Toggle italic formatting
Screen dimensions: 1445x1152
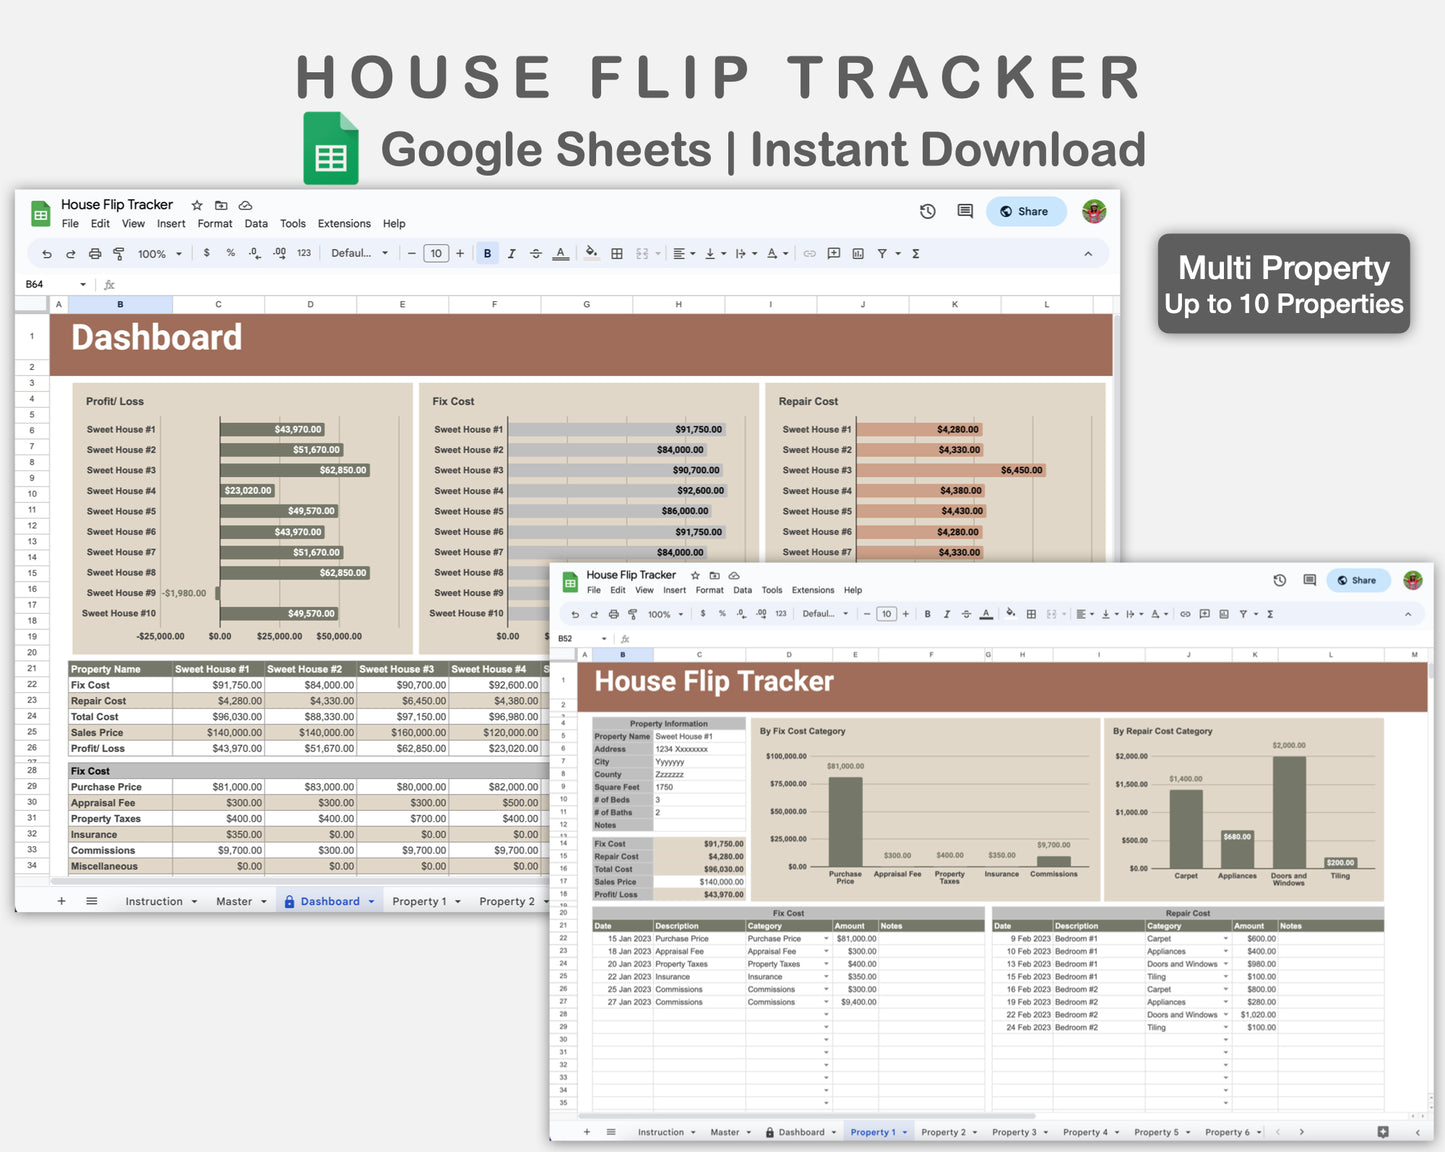click(x=511, y=253)
